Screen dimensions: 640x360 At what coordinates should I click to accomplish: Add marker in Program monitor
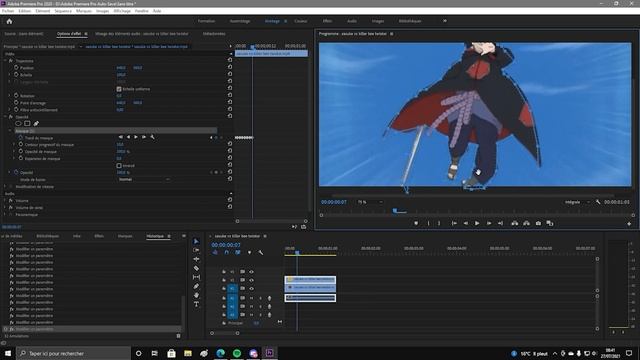point(416,223)
